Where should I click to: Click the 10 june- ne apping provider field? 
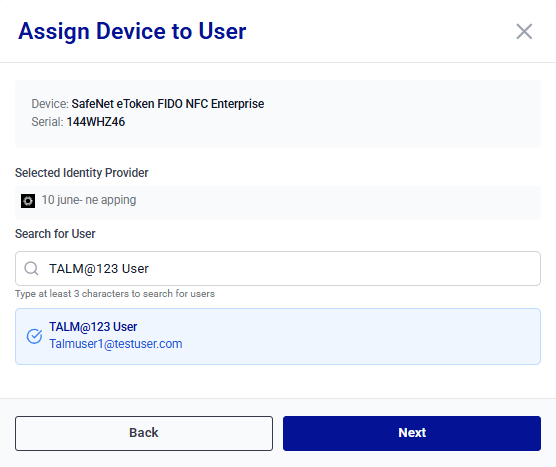click(x=278, y=202)
